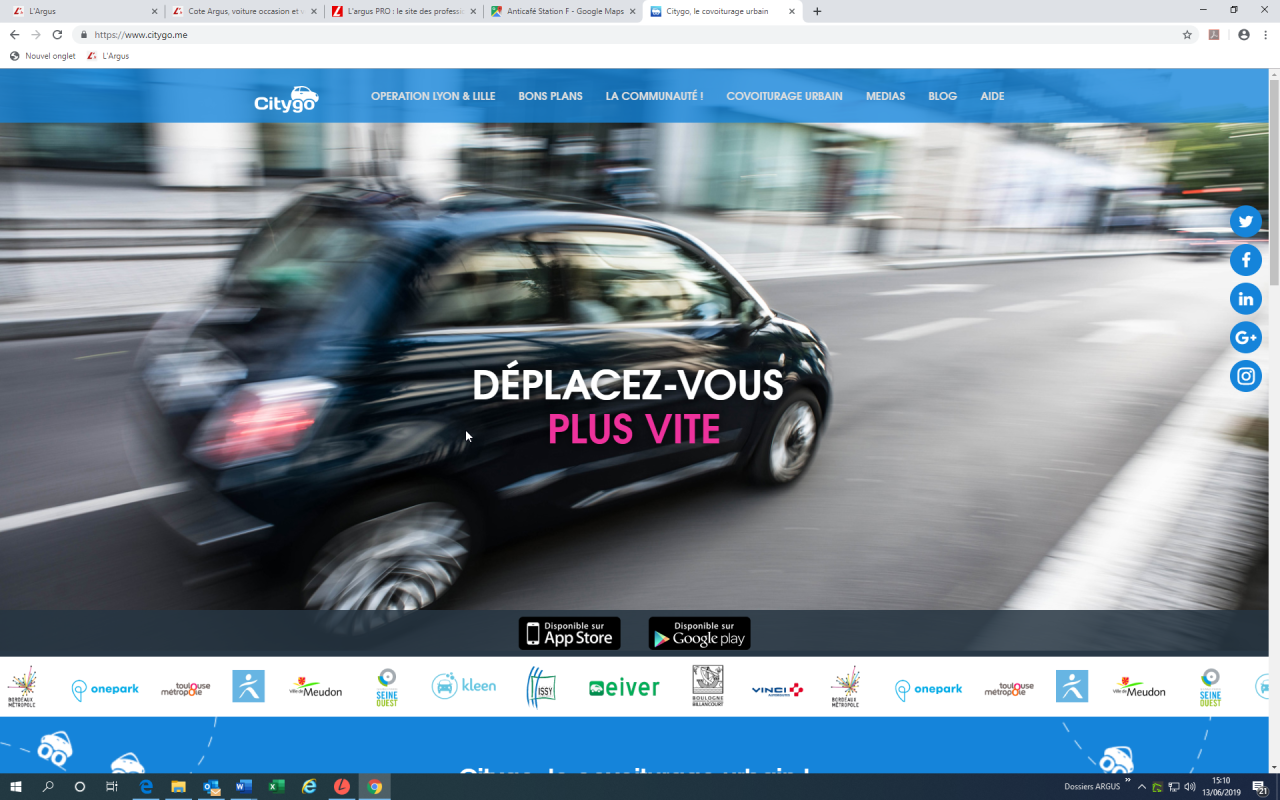
Task: Reload the page
Action: coord(57,34)
